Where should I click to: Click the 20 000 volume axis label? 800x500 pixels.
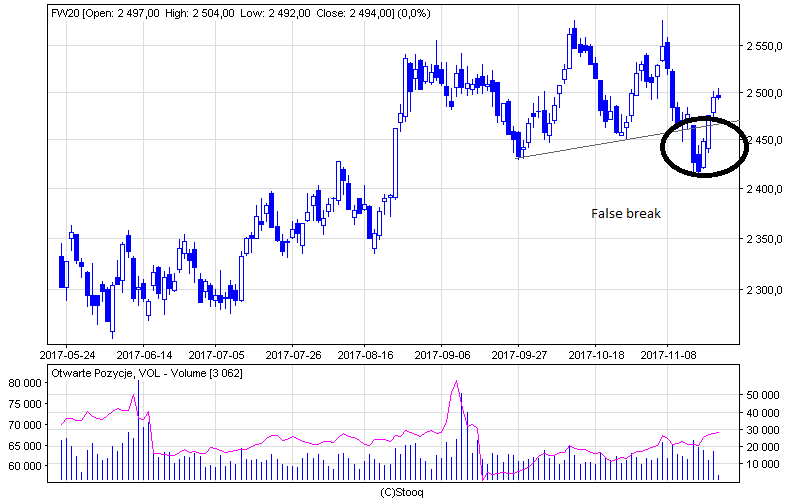point(763,447)
